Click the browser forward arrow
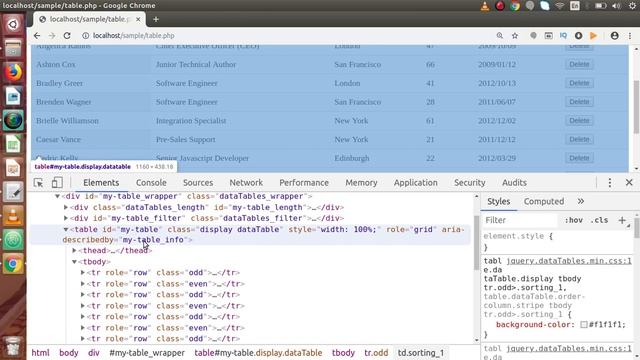The width and height of the screenshot is (640, 360). tap(52, 36)
